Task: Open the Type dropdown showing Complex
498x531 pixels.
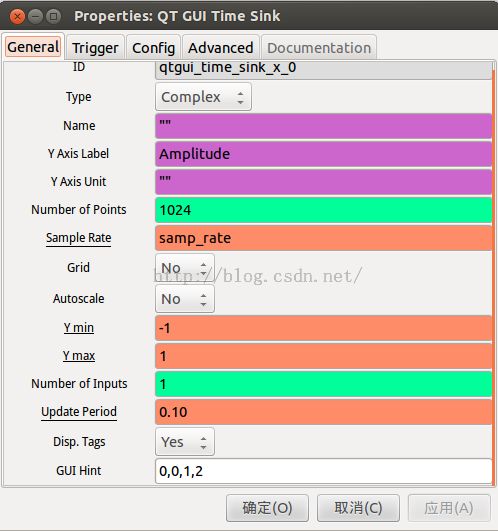Action: click(x=203, y=97)
